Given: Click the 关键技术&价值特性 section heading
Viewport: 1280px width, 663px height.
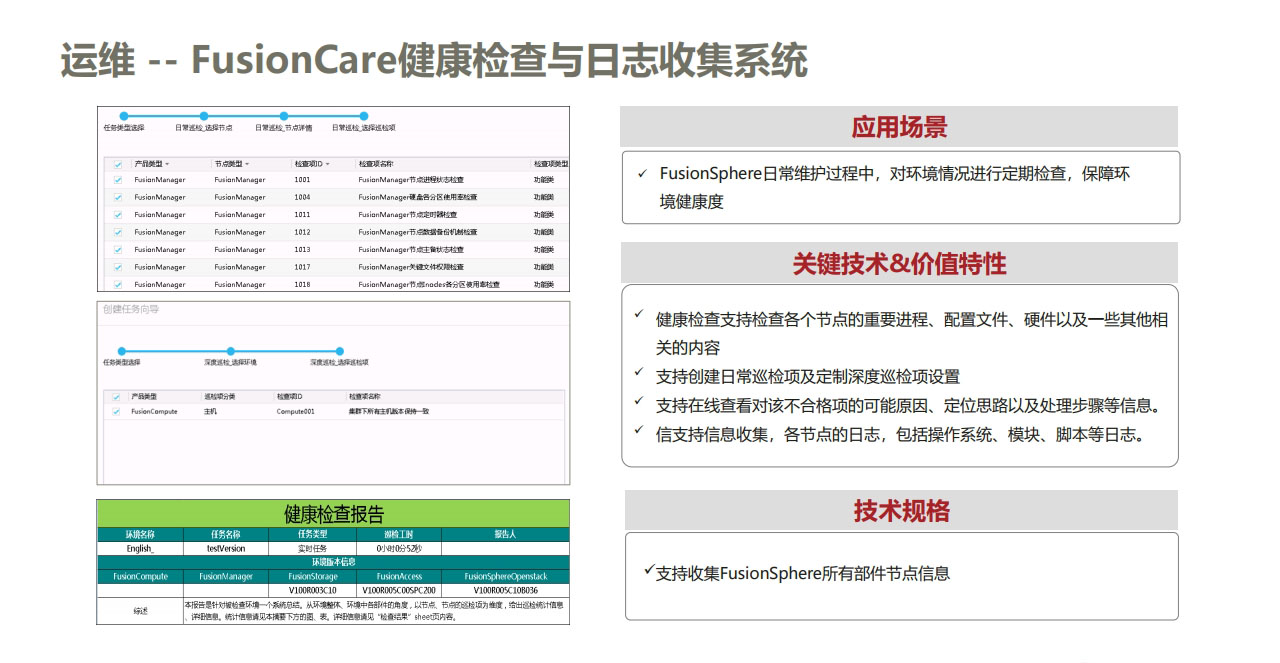Looking at the screenshot, I should [899, 263].
